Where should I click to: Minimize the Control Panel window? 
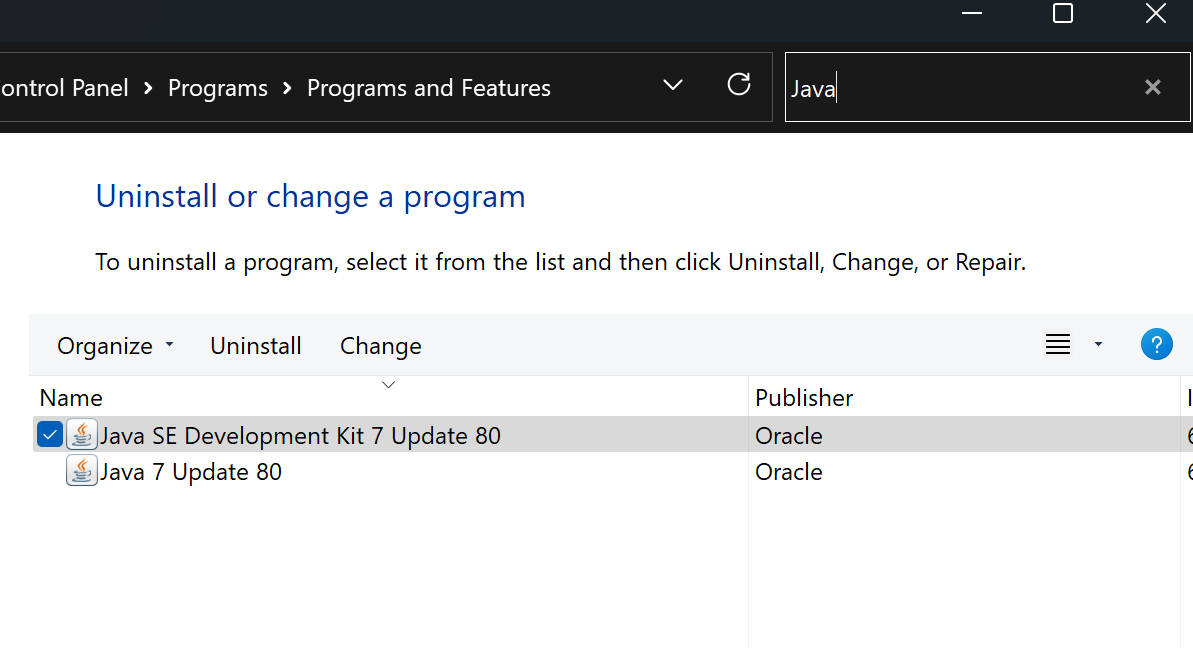click(972, 13)
